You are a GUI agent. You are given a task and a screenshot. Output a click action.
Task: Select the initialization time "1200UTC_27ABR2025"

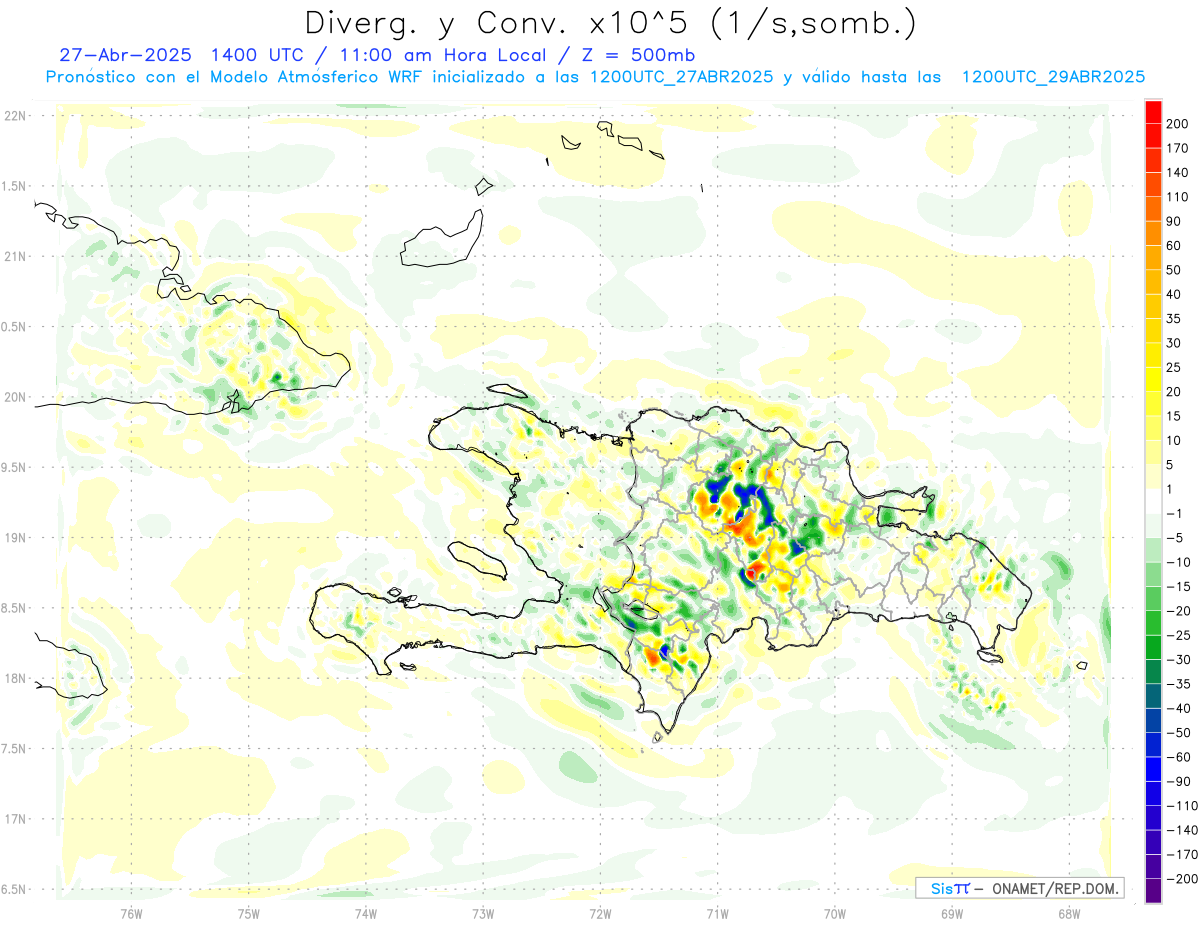pyautogui.click(x=682, y=77)
